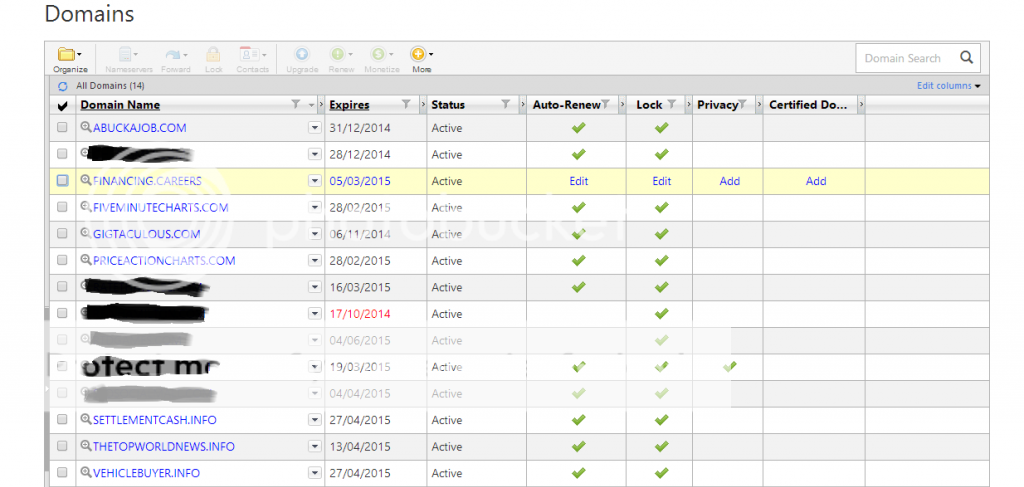Click the Monetize toolbar icon
The image size is (1024, 487).
pos(381,59)
